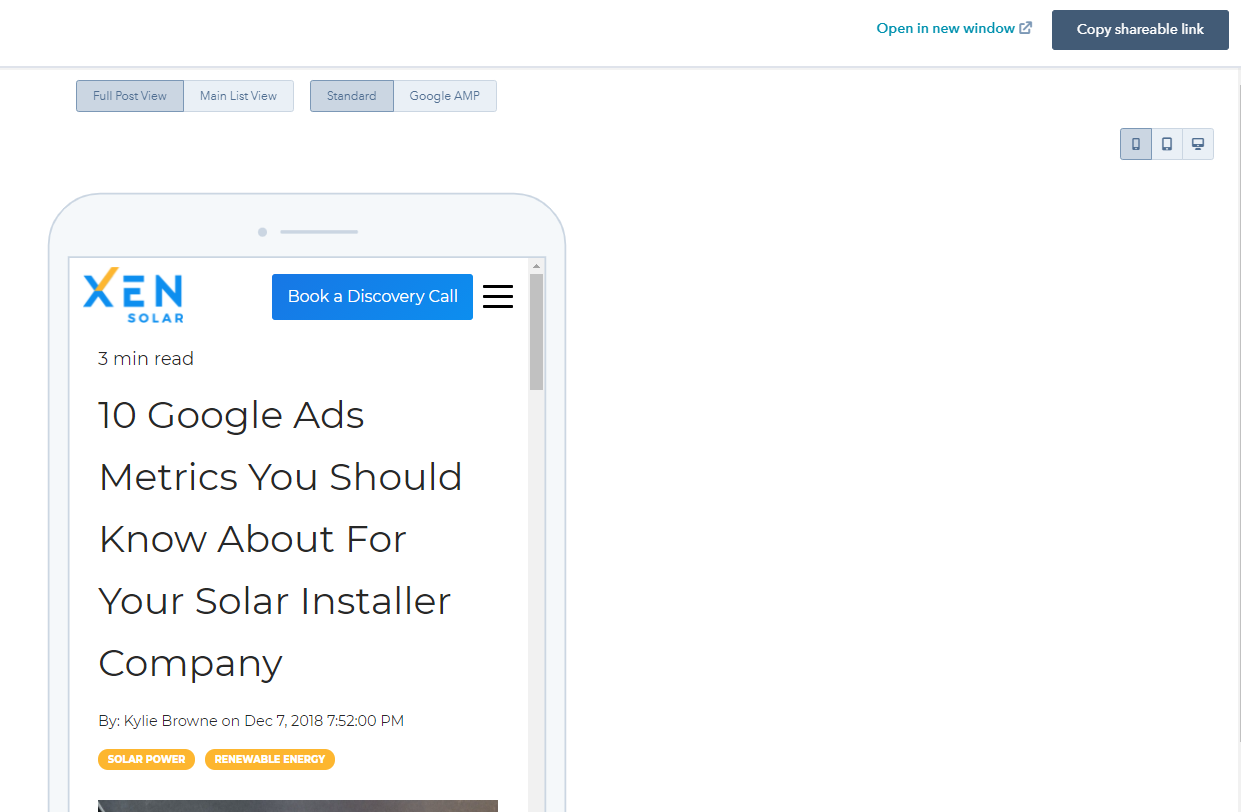This screenshot has height=812, width=1241.
Task: Click Copy shareable link button
Action: [1140, 30]
